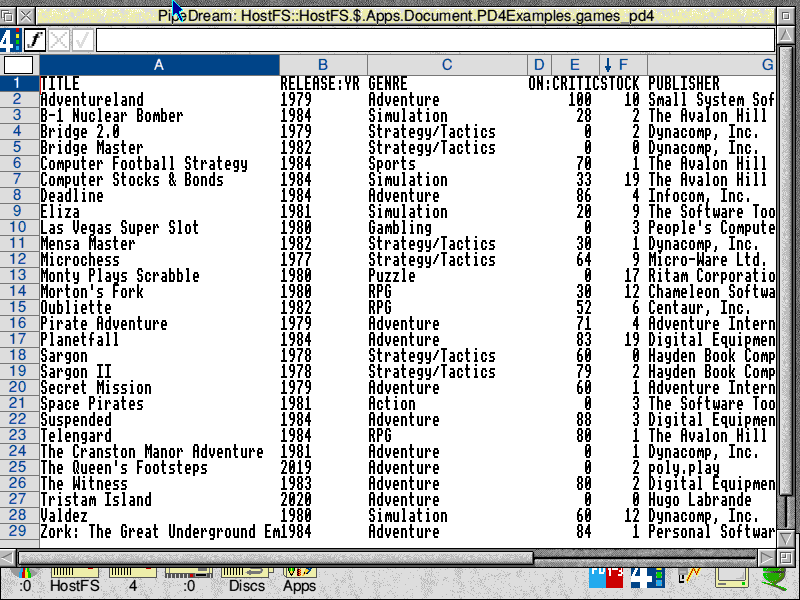Screen dimensions: 800x600
Task: Click in the formula entry line
Action: point(435,40)
